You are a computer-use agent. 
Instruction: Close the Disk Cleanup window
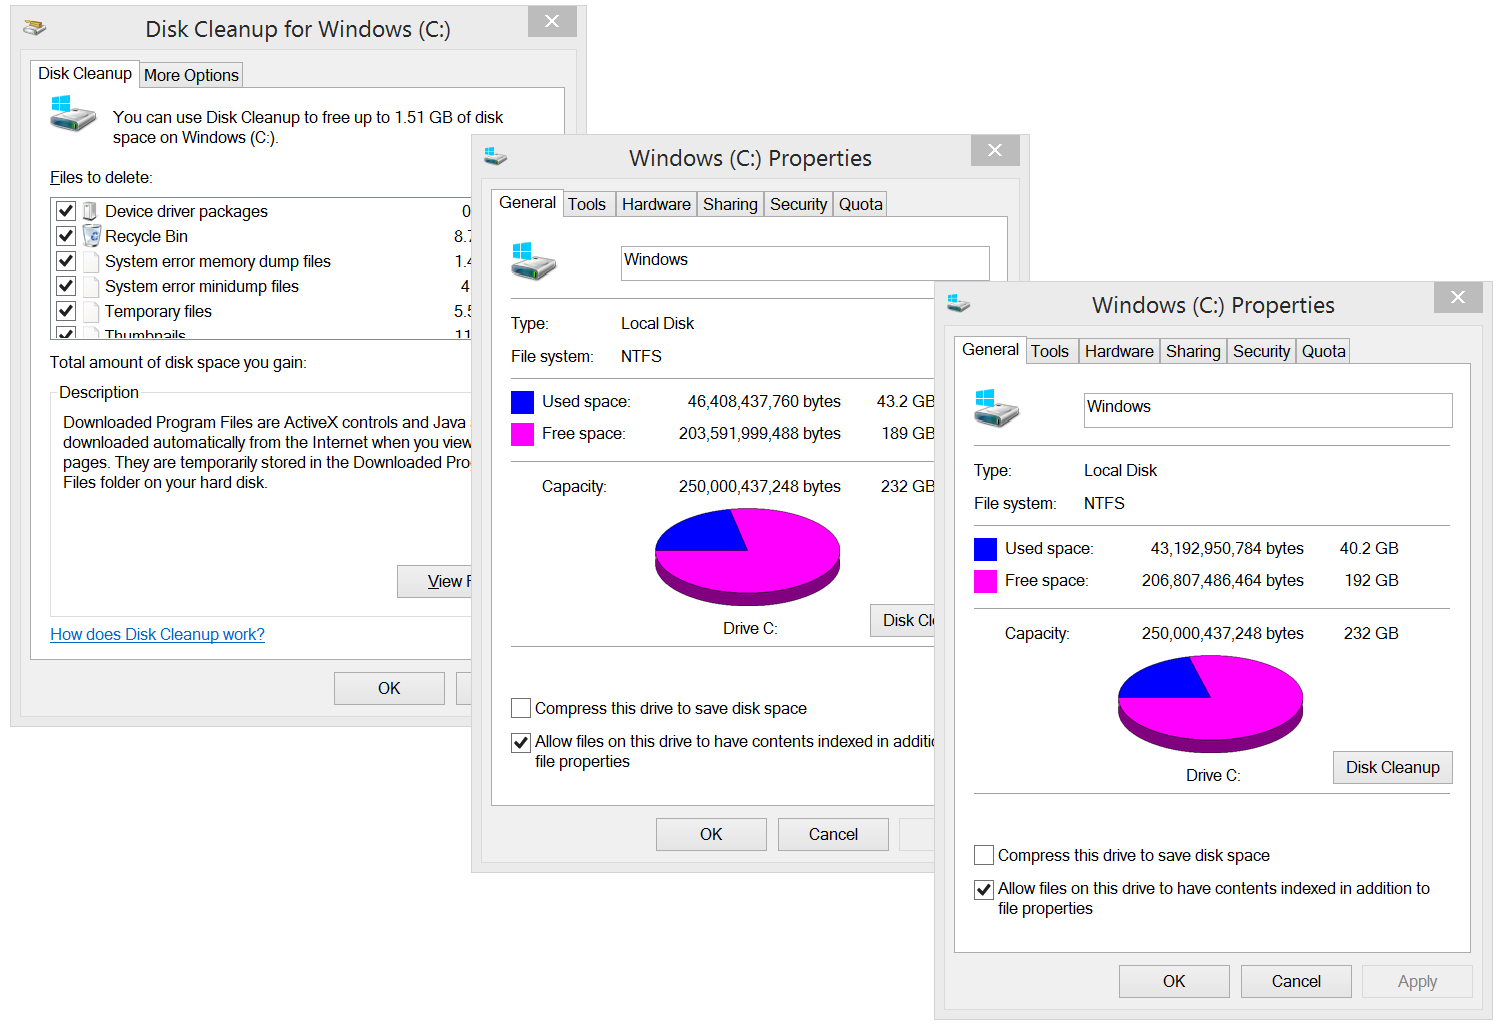tap(552, 21)
